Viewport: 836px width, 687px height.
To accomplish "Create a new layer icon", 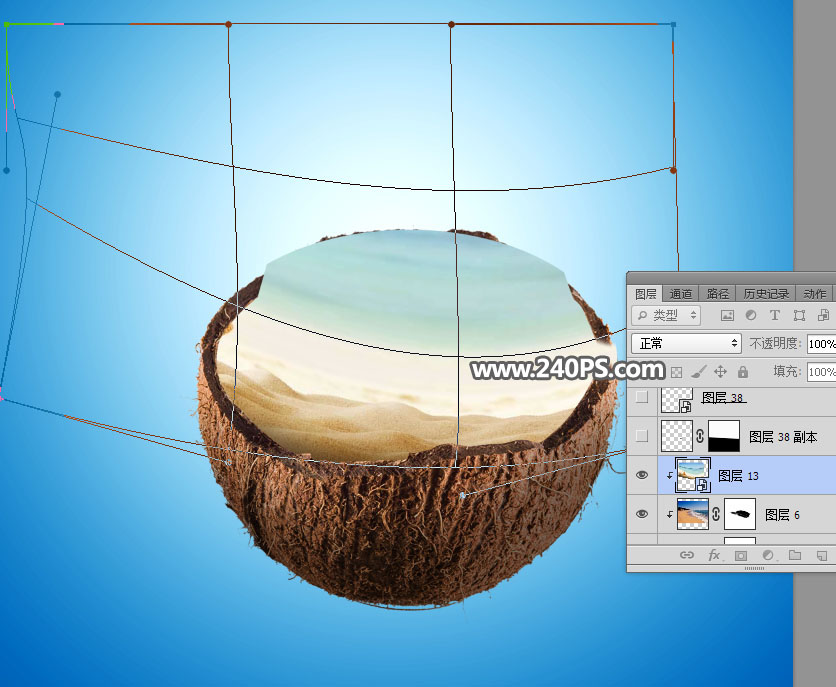I will click(822, 556).
